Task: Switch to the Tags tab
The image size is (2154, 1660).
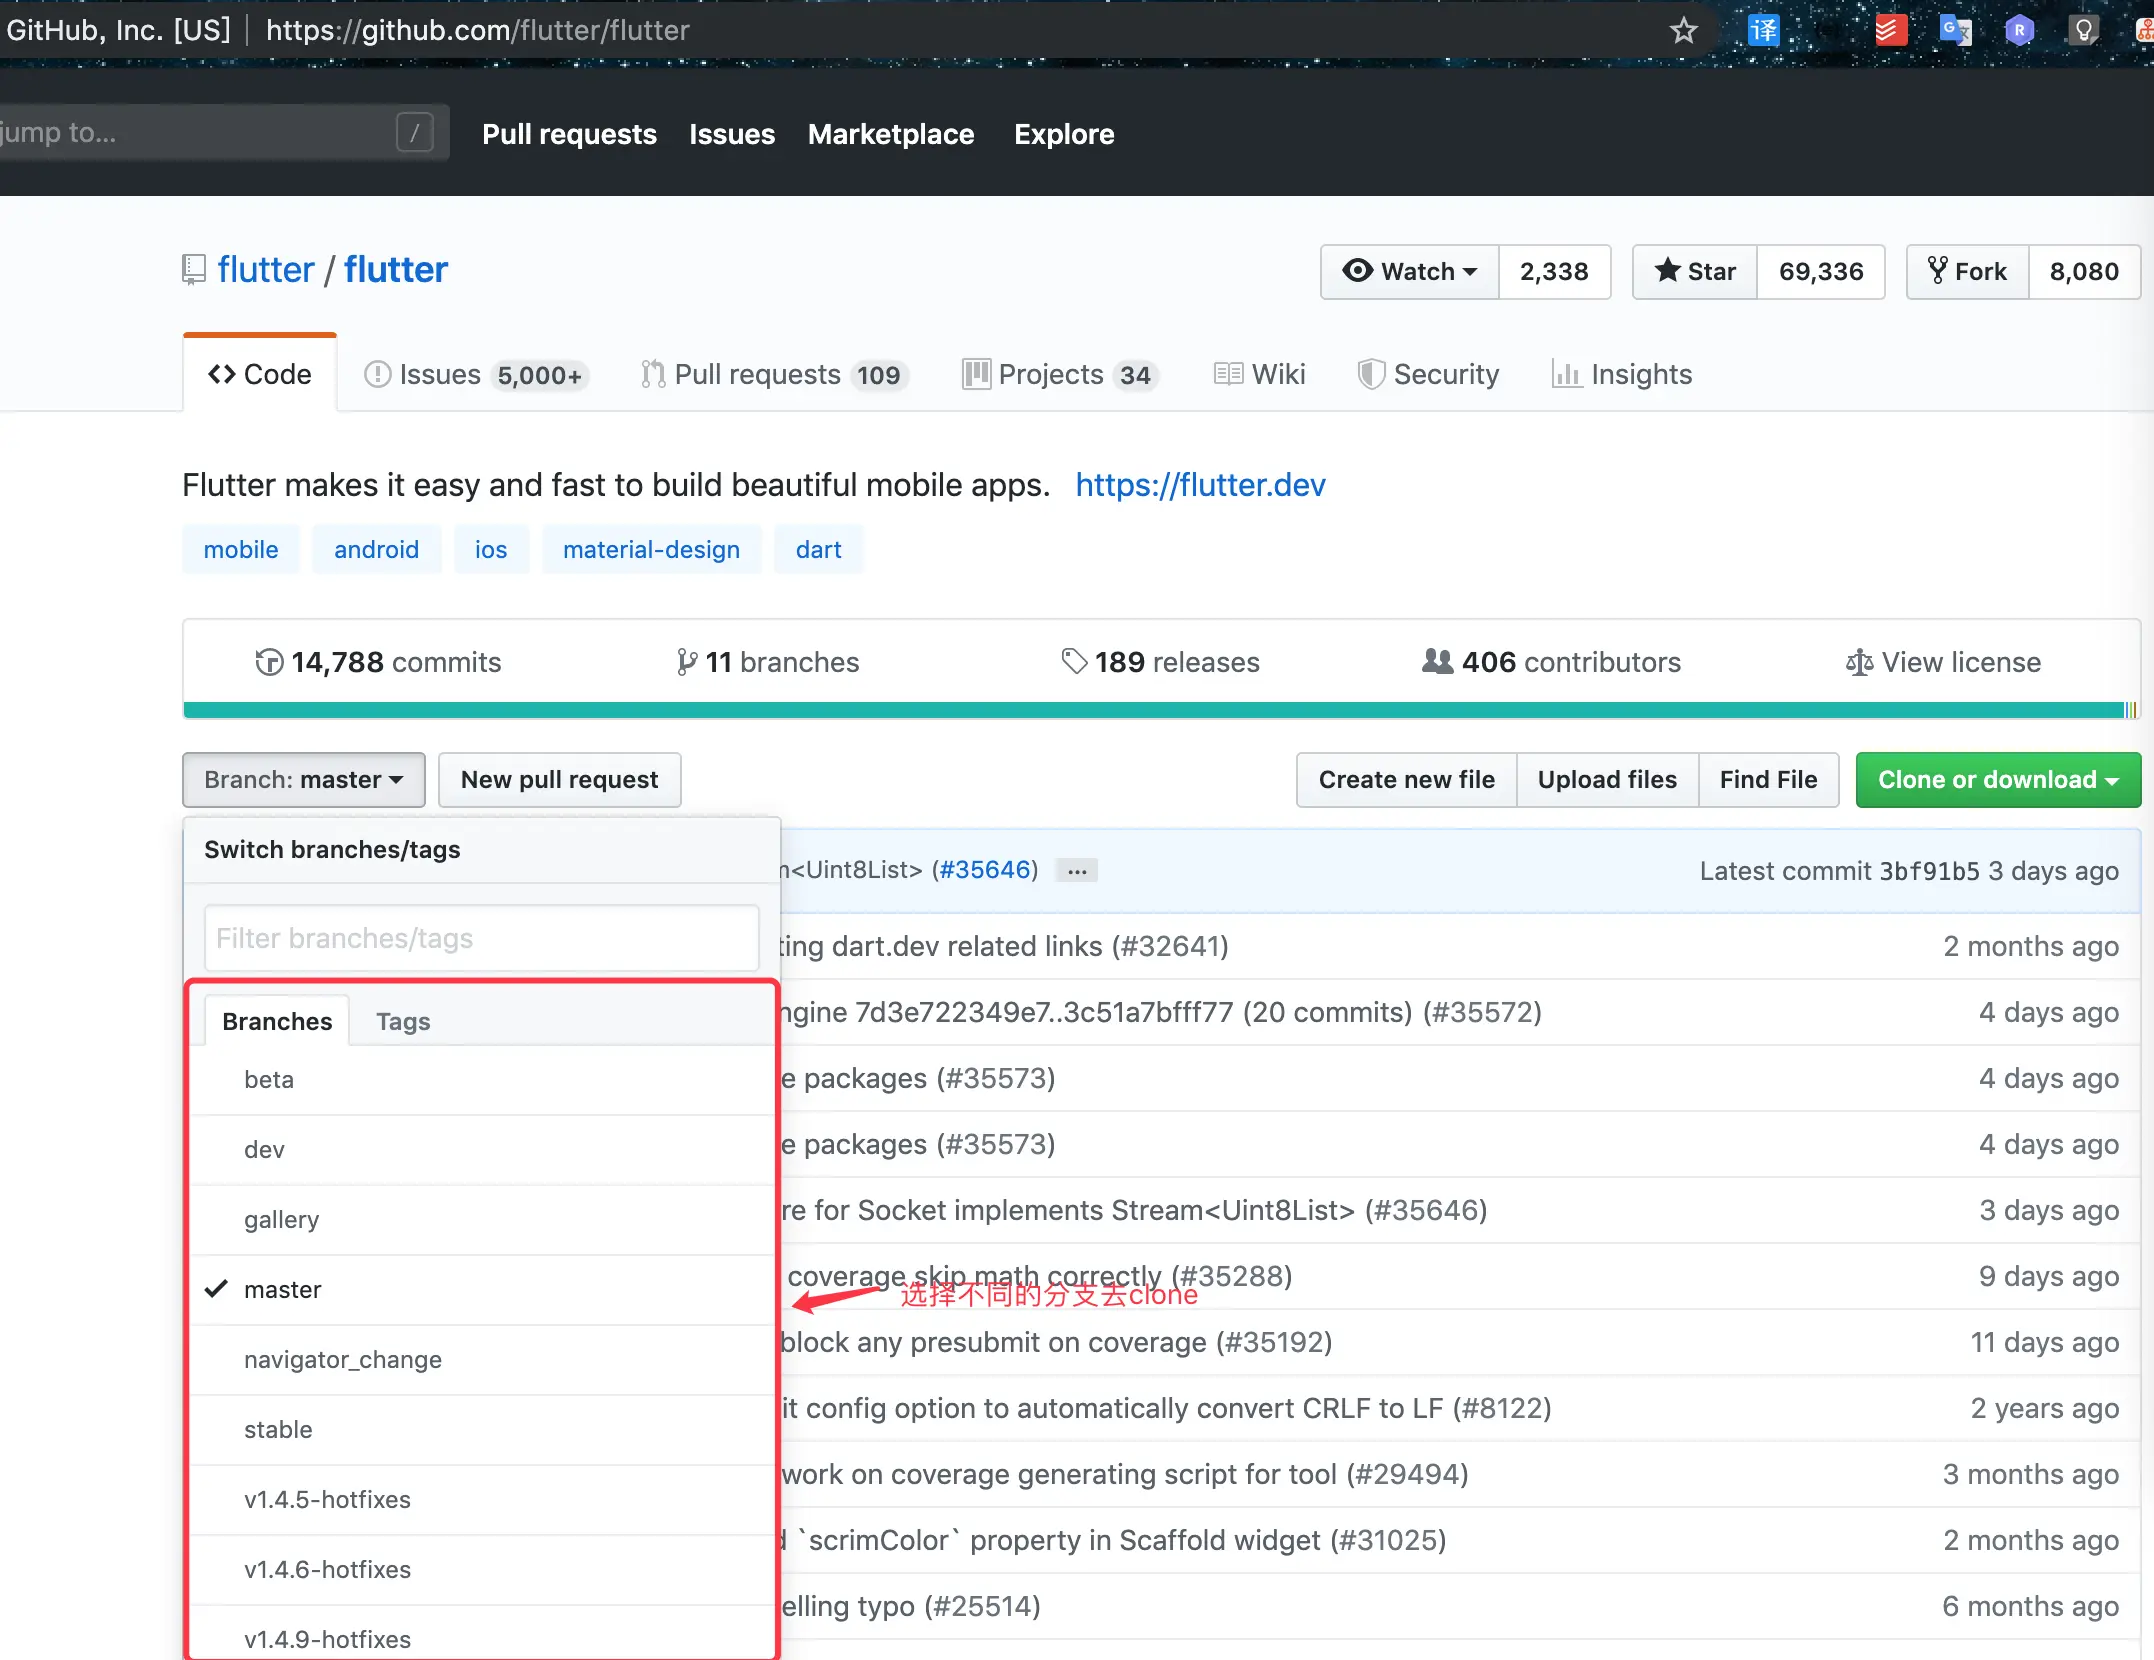Action: point(403,1022)
